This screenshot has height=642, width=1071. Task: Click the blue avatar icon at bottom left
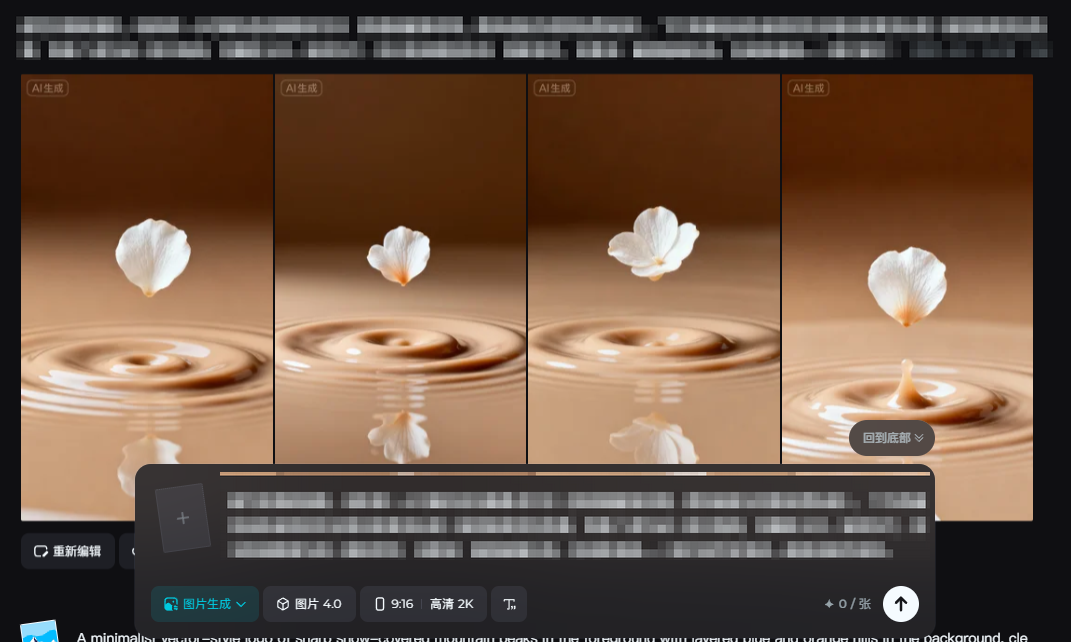coord(40,632)
